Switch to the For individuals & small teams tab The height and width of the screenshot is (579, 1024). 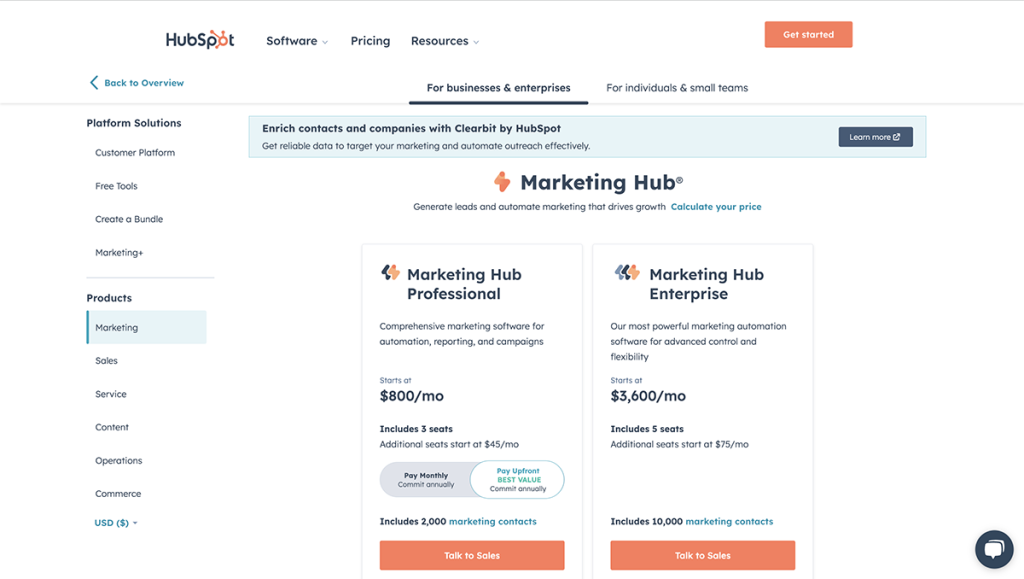click(x=677, y=87)
